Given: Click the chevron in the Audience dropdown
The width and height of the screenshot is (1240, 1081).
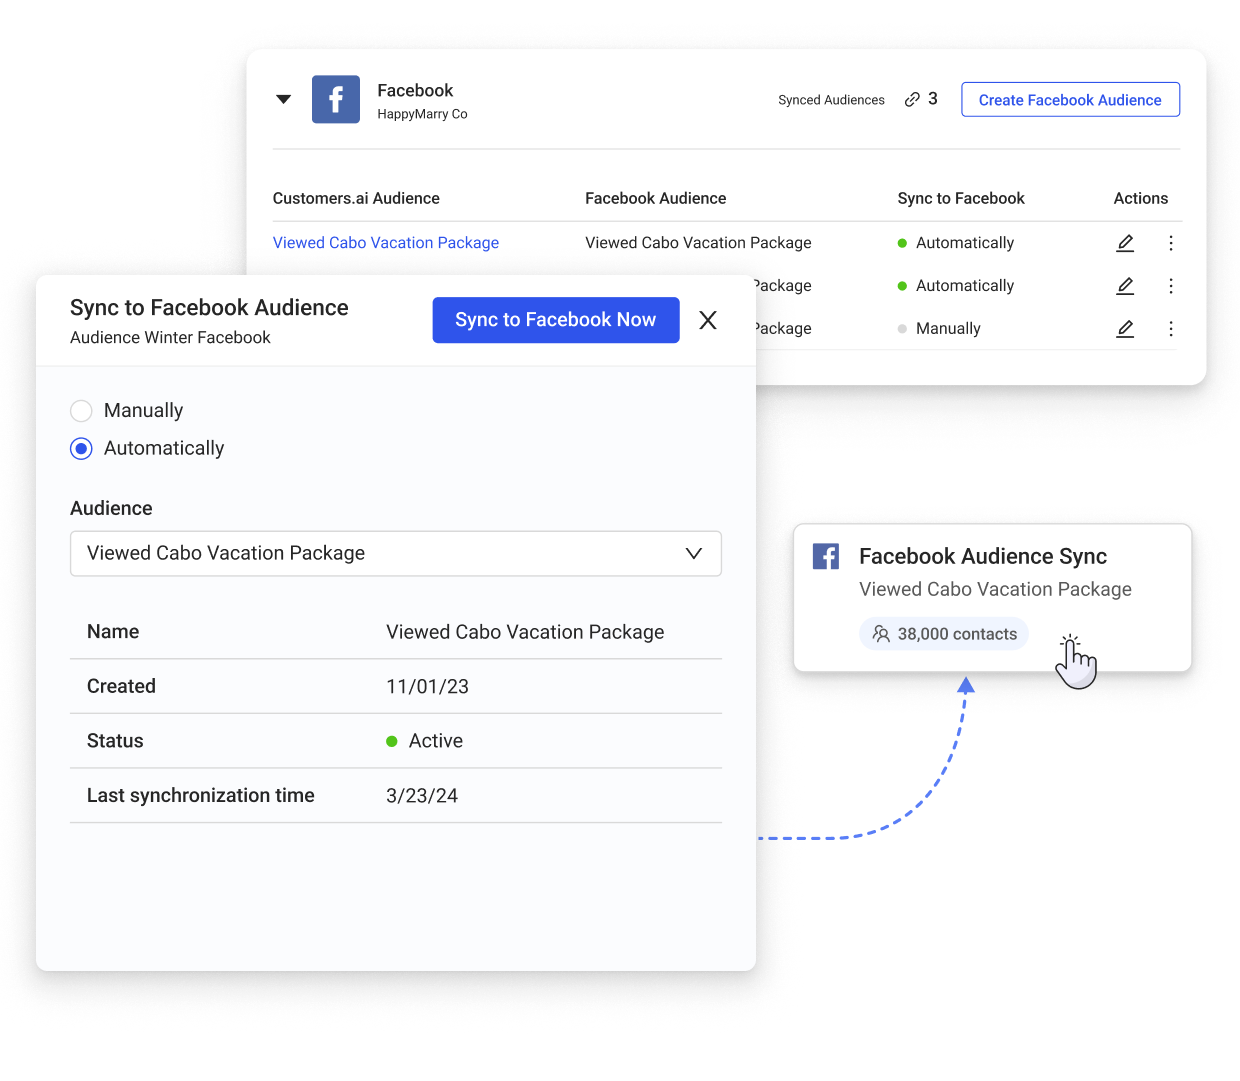Looking at the screenshot, I should pyautogui.click(x=694, y=554).
